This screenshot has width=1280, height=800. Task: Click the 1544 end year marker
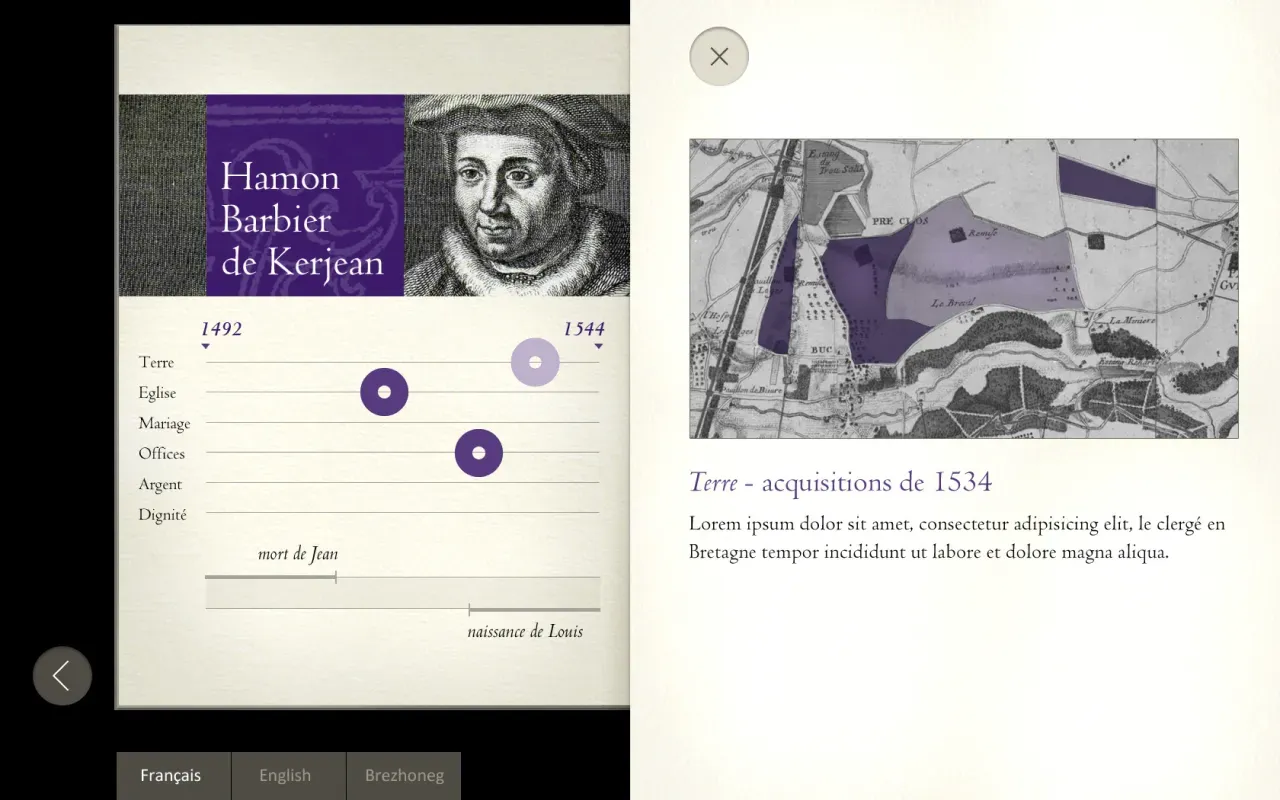(583, 330)
